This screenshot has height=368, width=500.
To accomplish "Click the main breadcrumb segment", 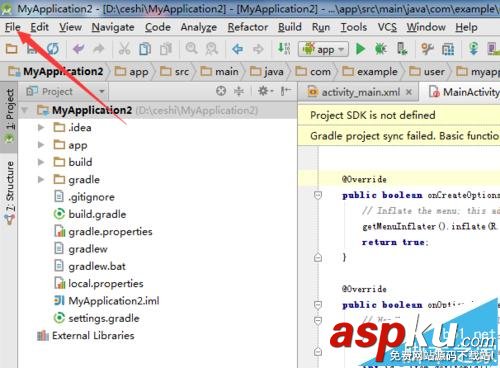I will pos(220,71).
